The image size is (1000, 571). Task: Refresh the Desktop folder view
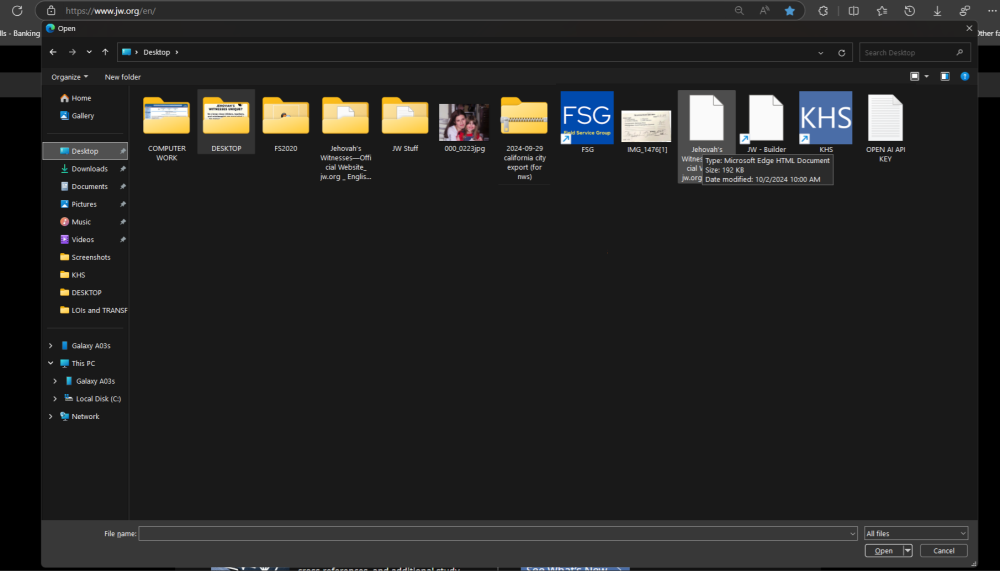tap(842, 52)
